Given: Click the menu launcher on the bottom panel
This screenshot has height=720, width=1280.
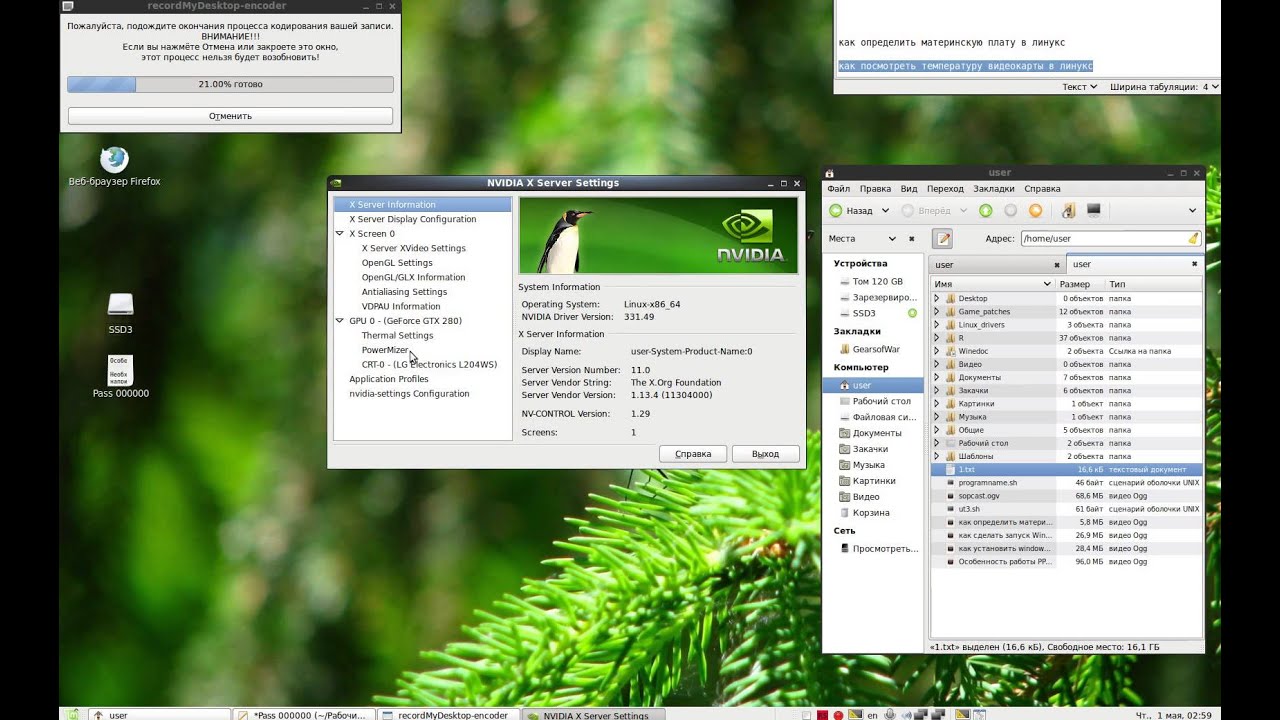Looking at the screenshot, I should coord(72,715).
